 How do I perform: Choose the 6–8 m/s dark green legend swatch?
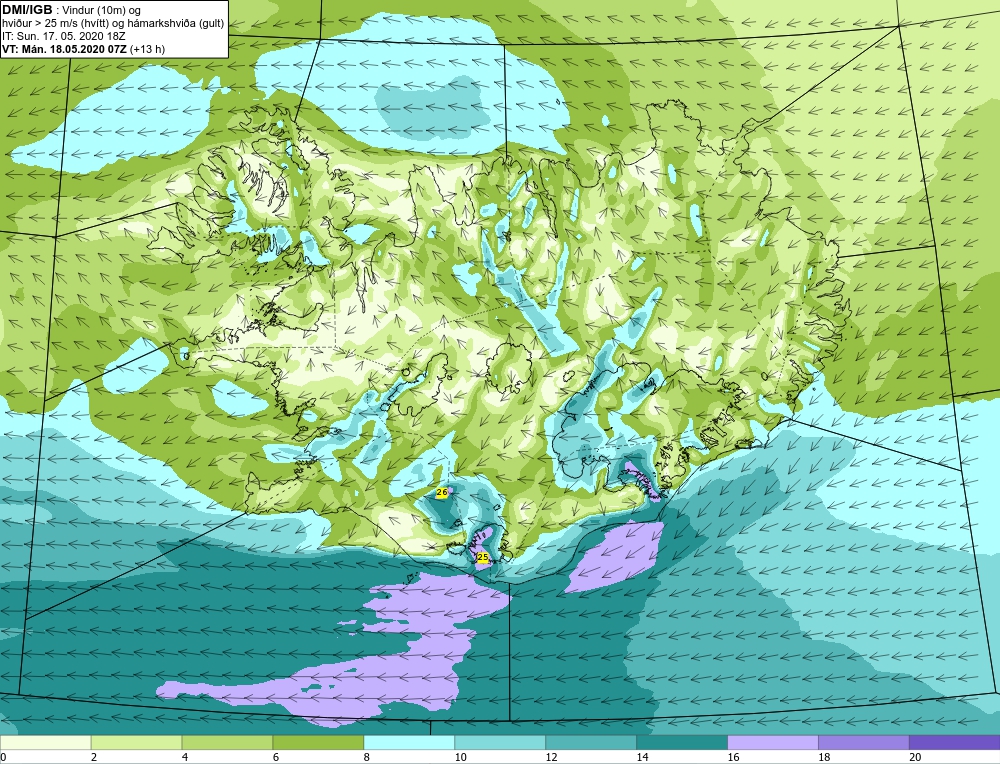318,742
